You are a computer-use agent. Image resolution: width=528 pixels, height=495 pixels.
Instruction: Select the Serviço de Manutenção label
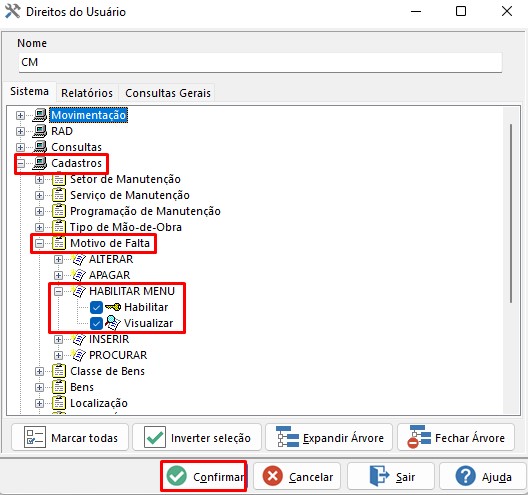130,195
